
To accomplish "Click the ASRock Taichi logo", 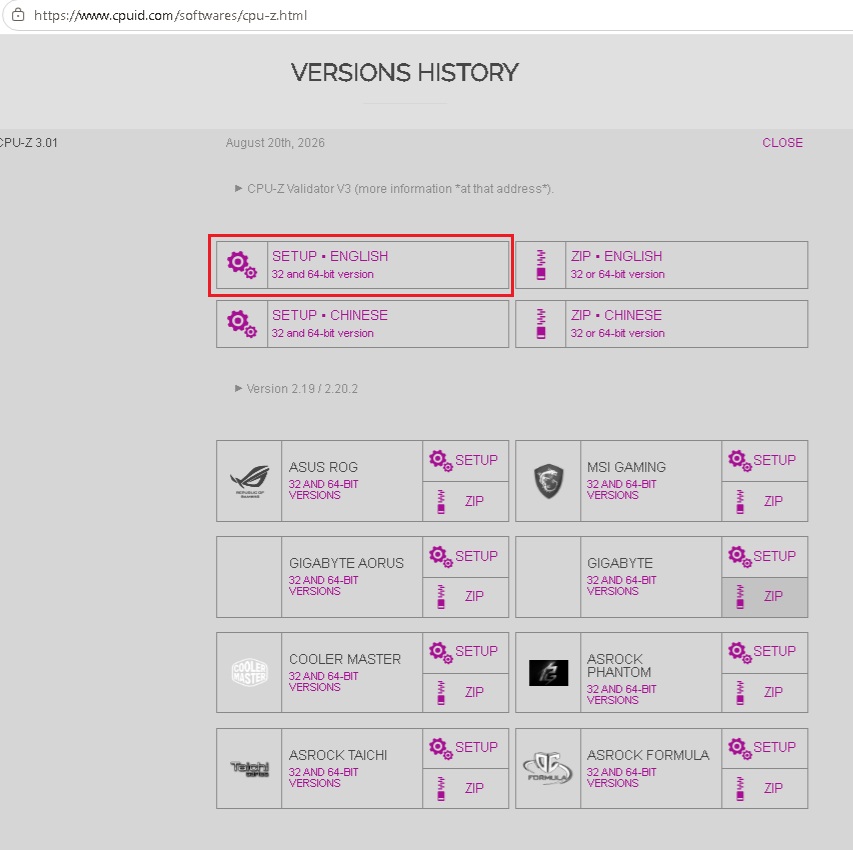I will tap(250, 768).
